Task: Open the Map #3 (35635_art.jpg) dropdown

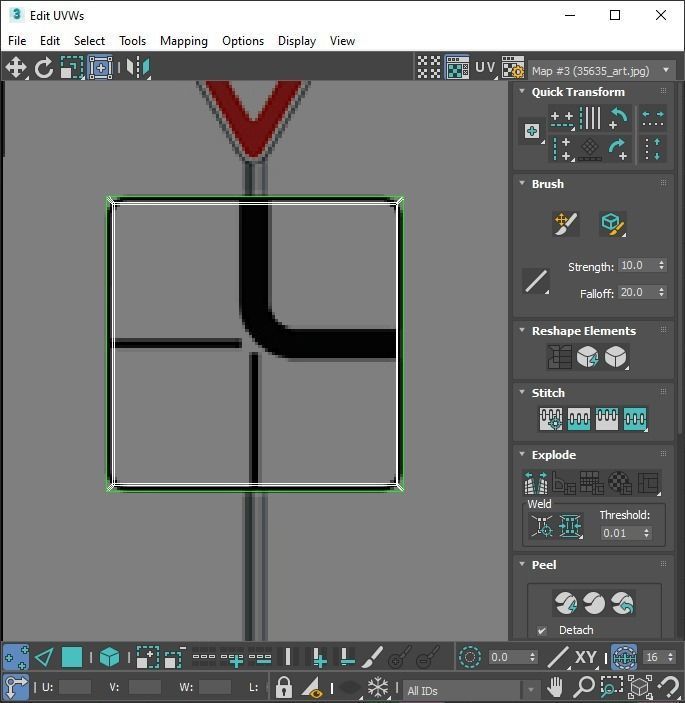Action: click(602, 71)
